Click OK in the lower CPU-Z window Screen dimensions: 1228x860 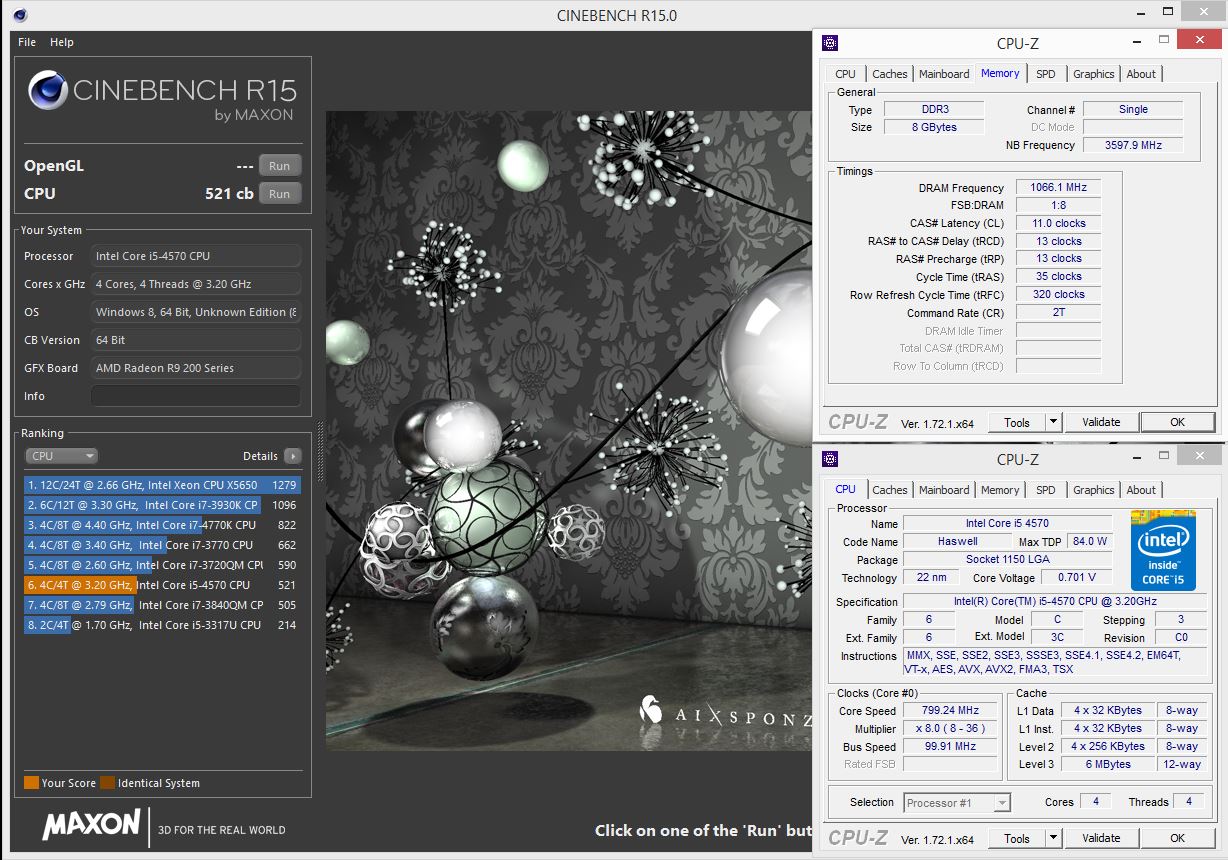[x=1177, y=838]
